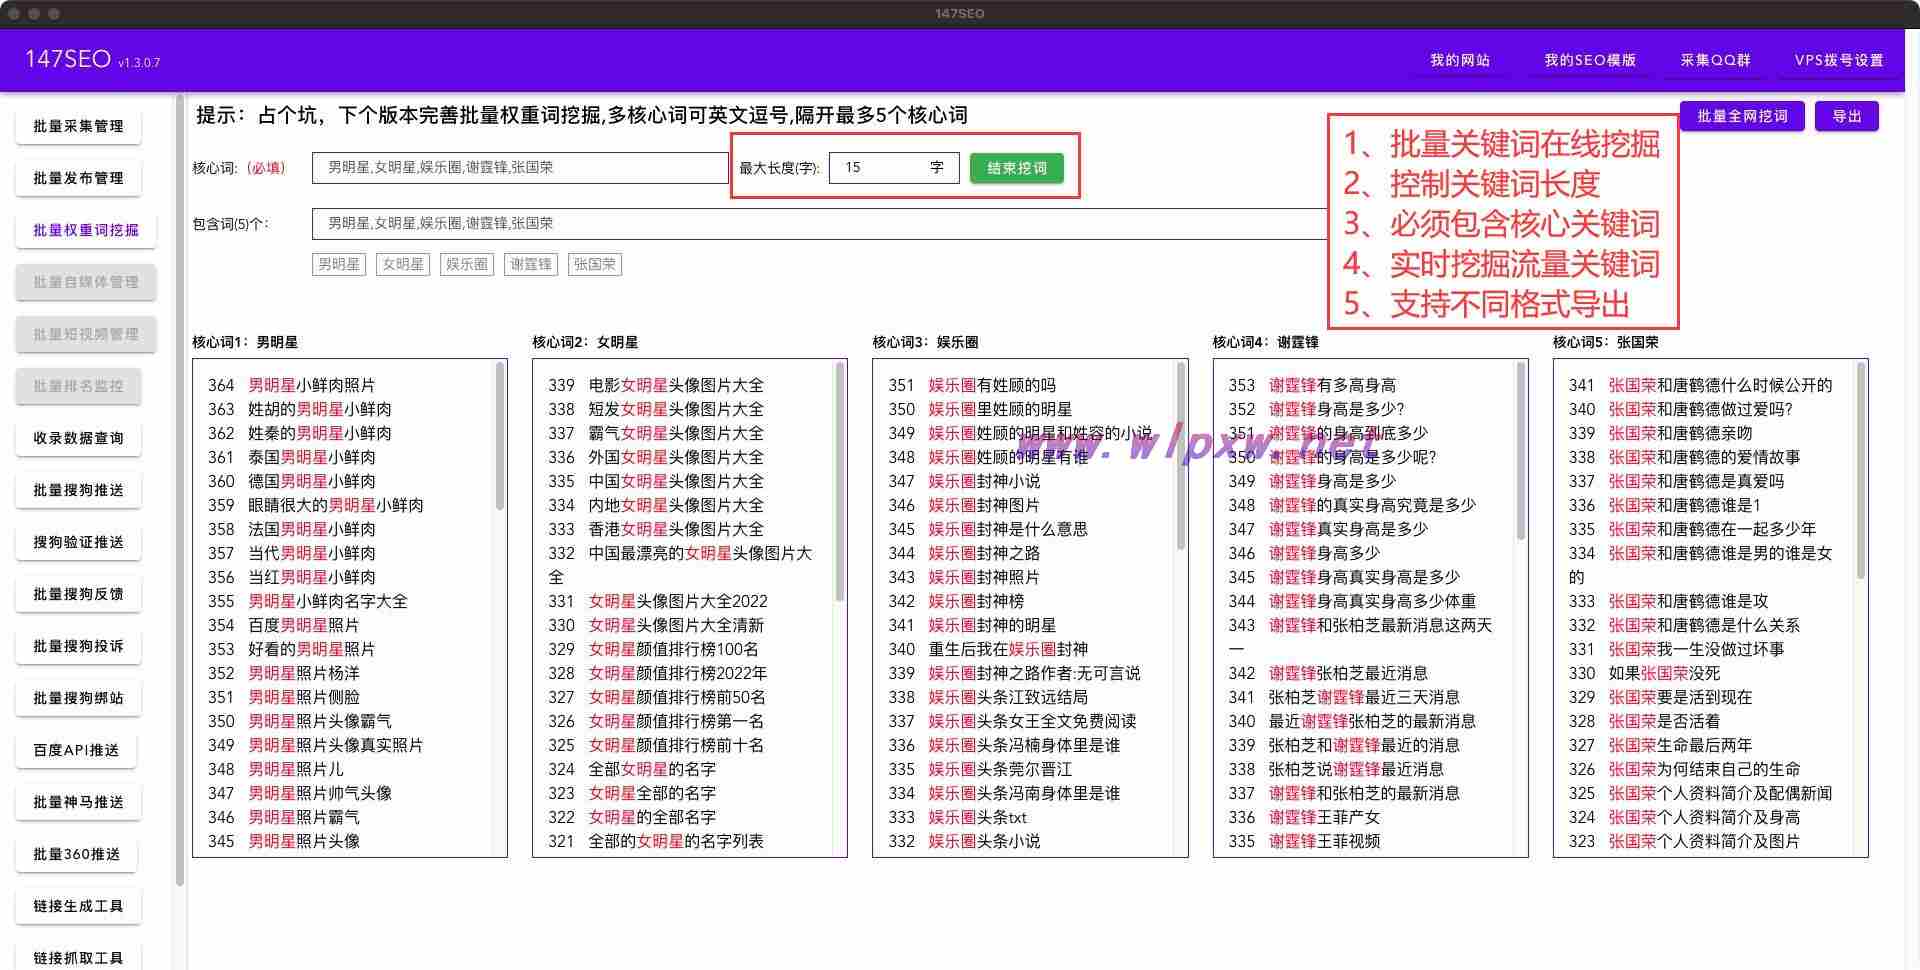Focus the 包含词 input field
Image resolution: width=1920 pixels, height=970 pixels.
820,224
